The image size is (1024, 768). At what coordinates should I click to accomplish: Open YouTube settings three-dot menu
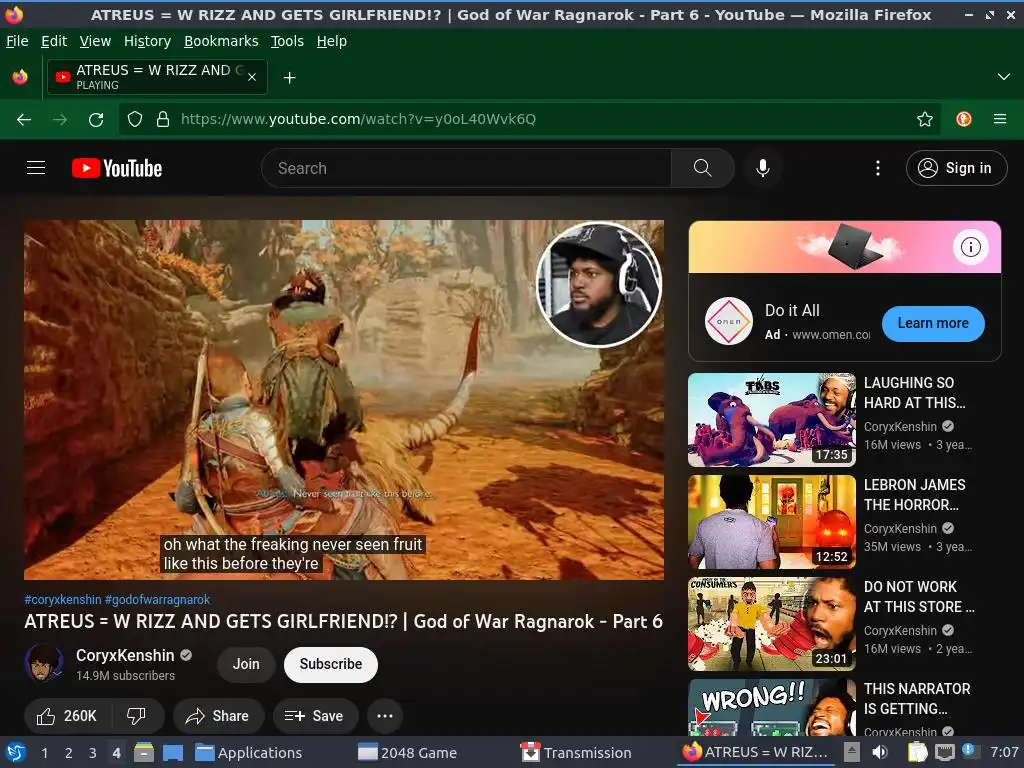(x=877, y=168)
